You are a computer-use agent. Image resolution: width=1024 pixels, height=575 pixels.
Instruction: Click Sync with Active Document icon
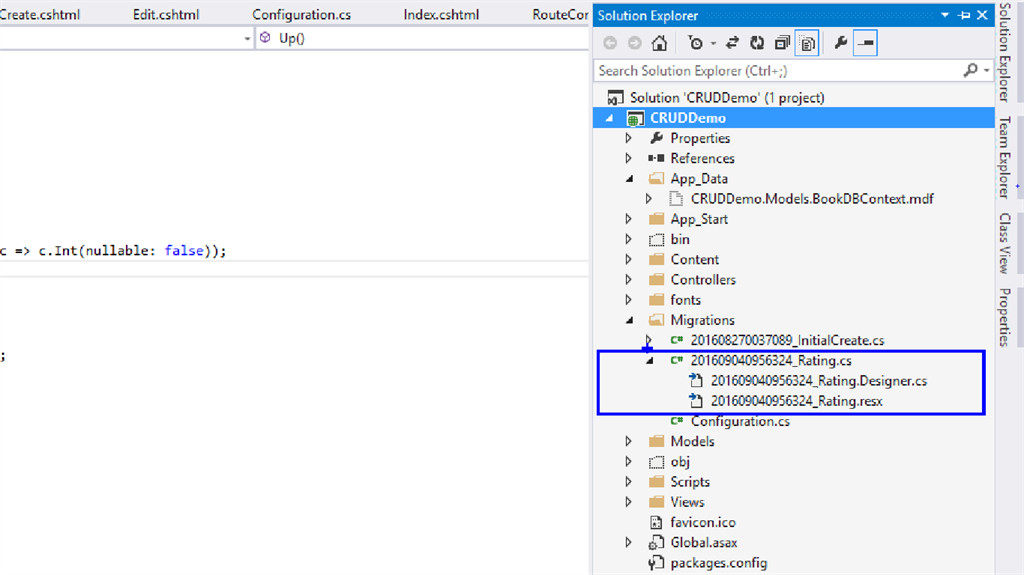pyautogui.click(x=732, y=43)
